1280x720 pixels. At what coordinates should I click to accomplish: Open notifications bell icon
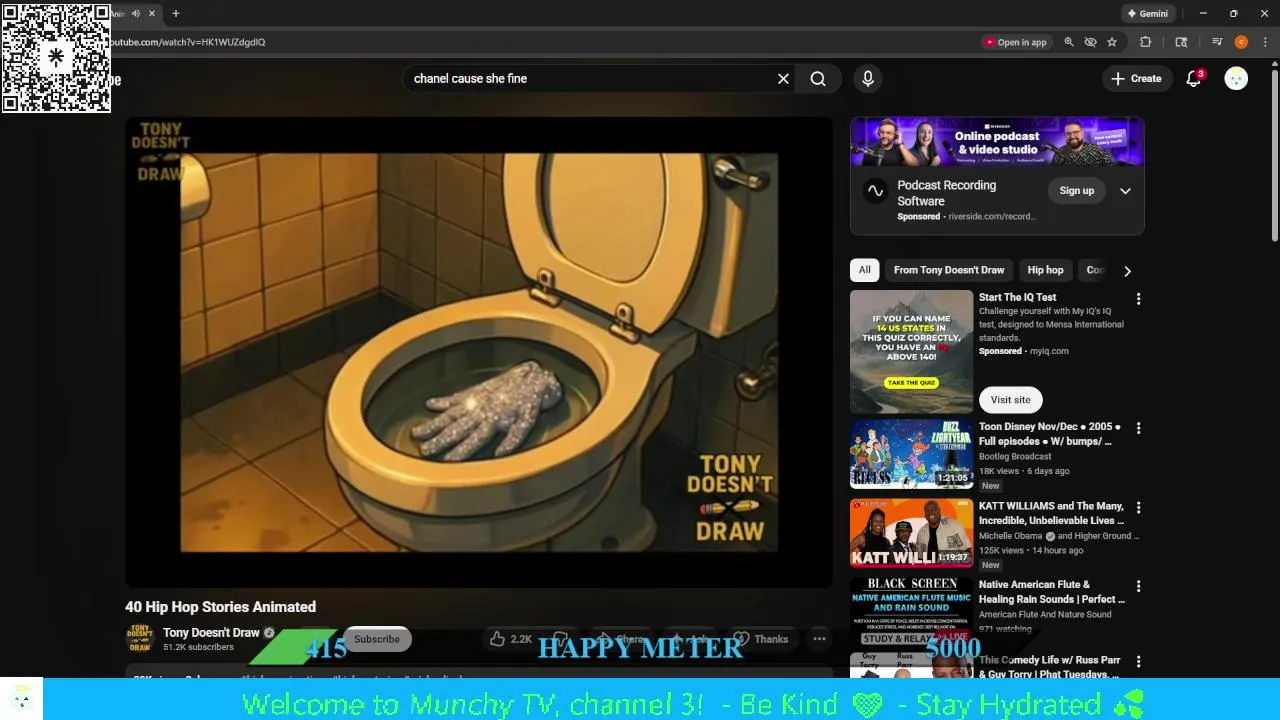pyautogui.click(x=1193, y=79)
